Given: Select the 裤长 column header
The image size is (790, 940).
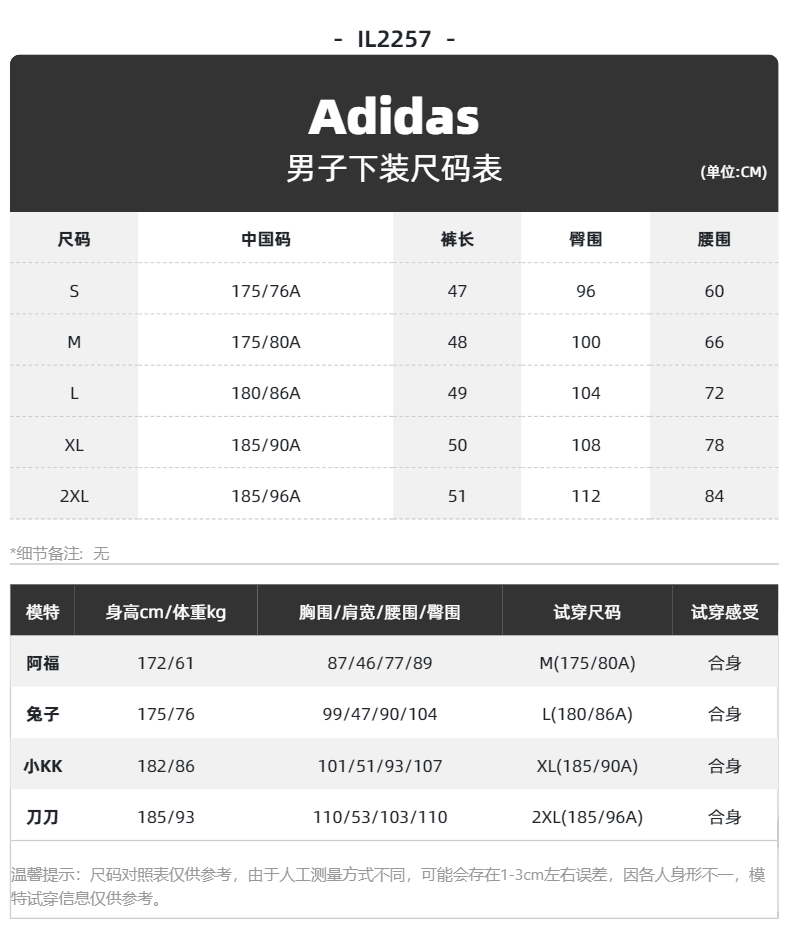Looking at the screenshot, I should pos(457,239).
